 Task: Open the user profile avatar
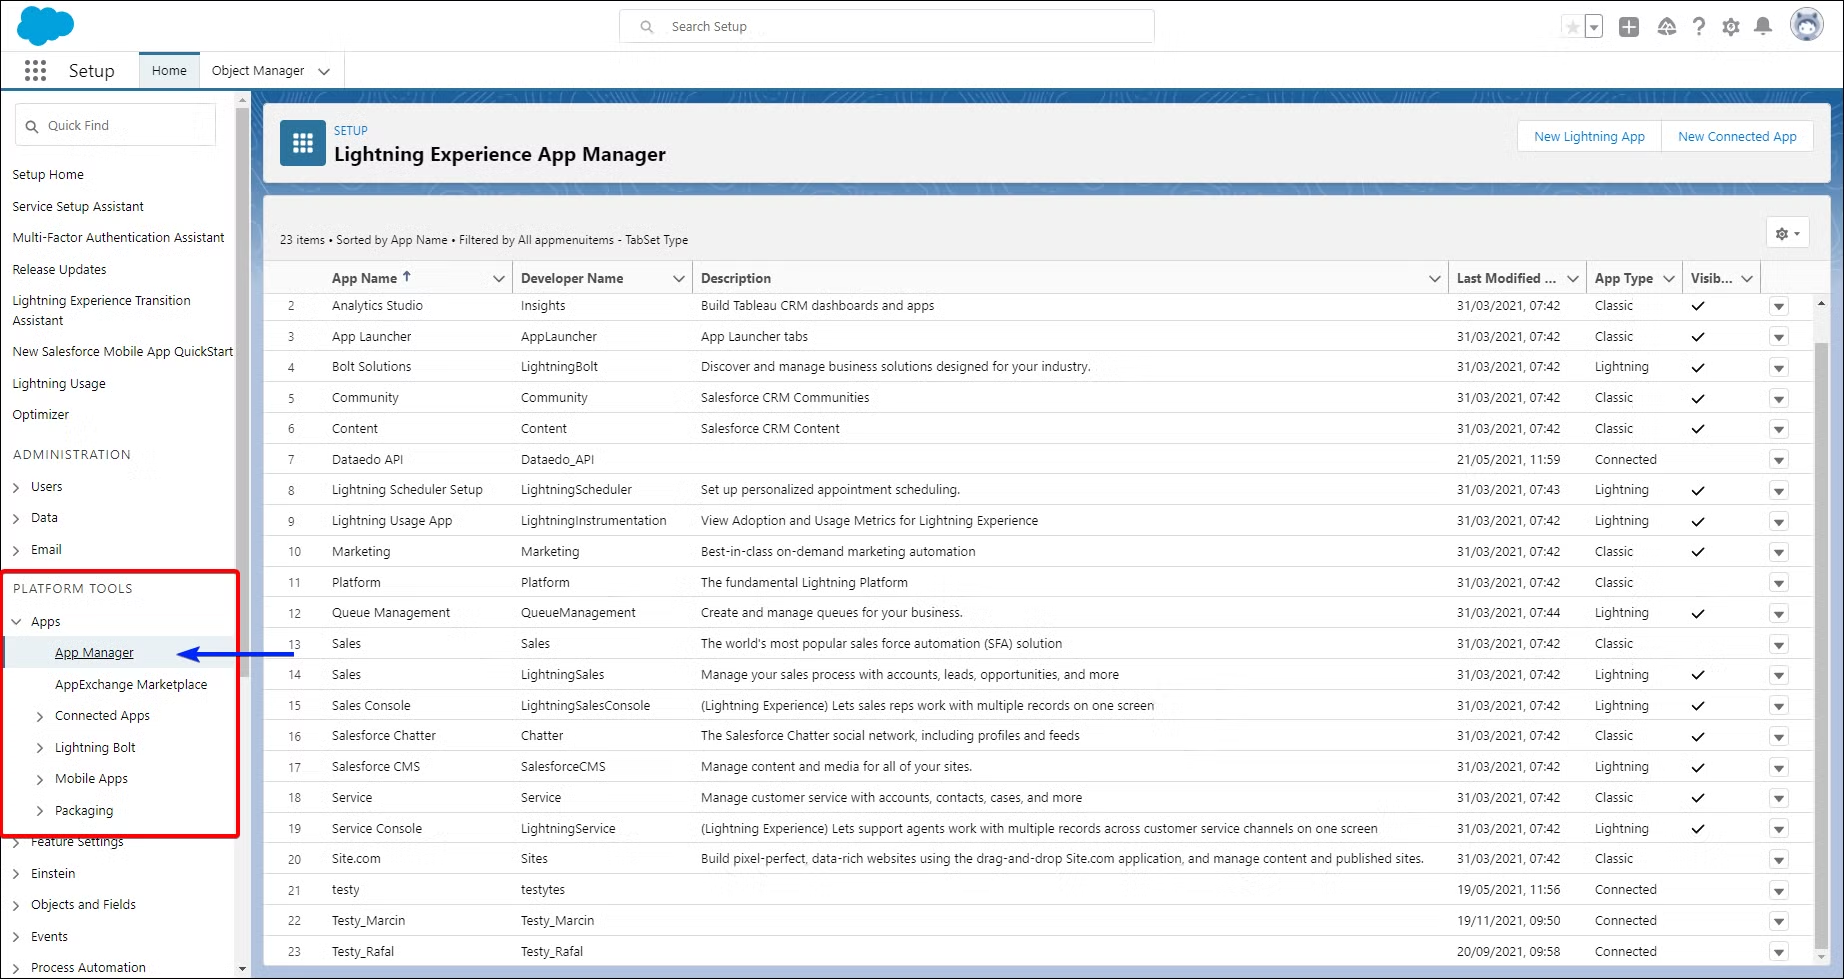(1807, 25)
